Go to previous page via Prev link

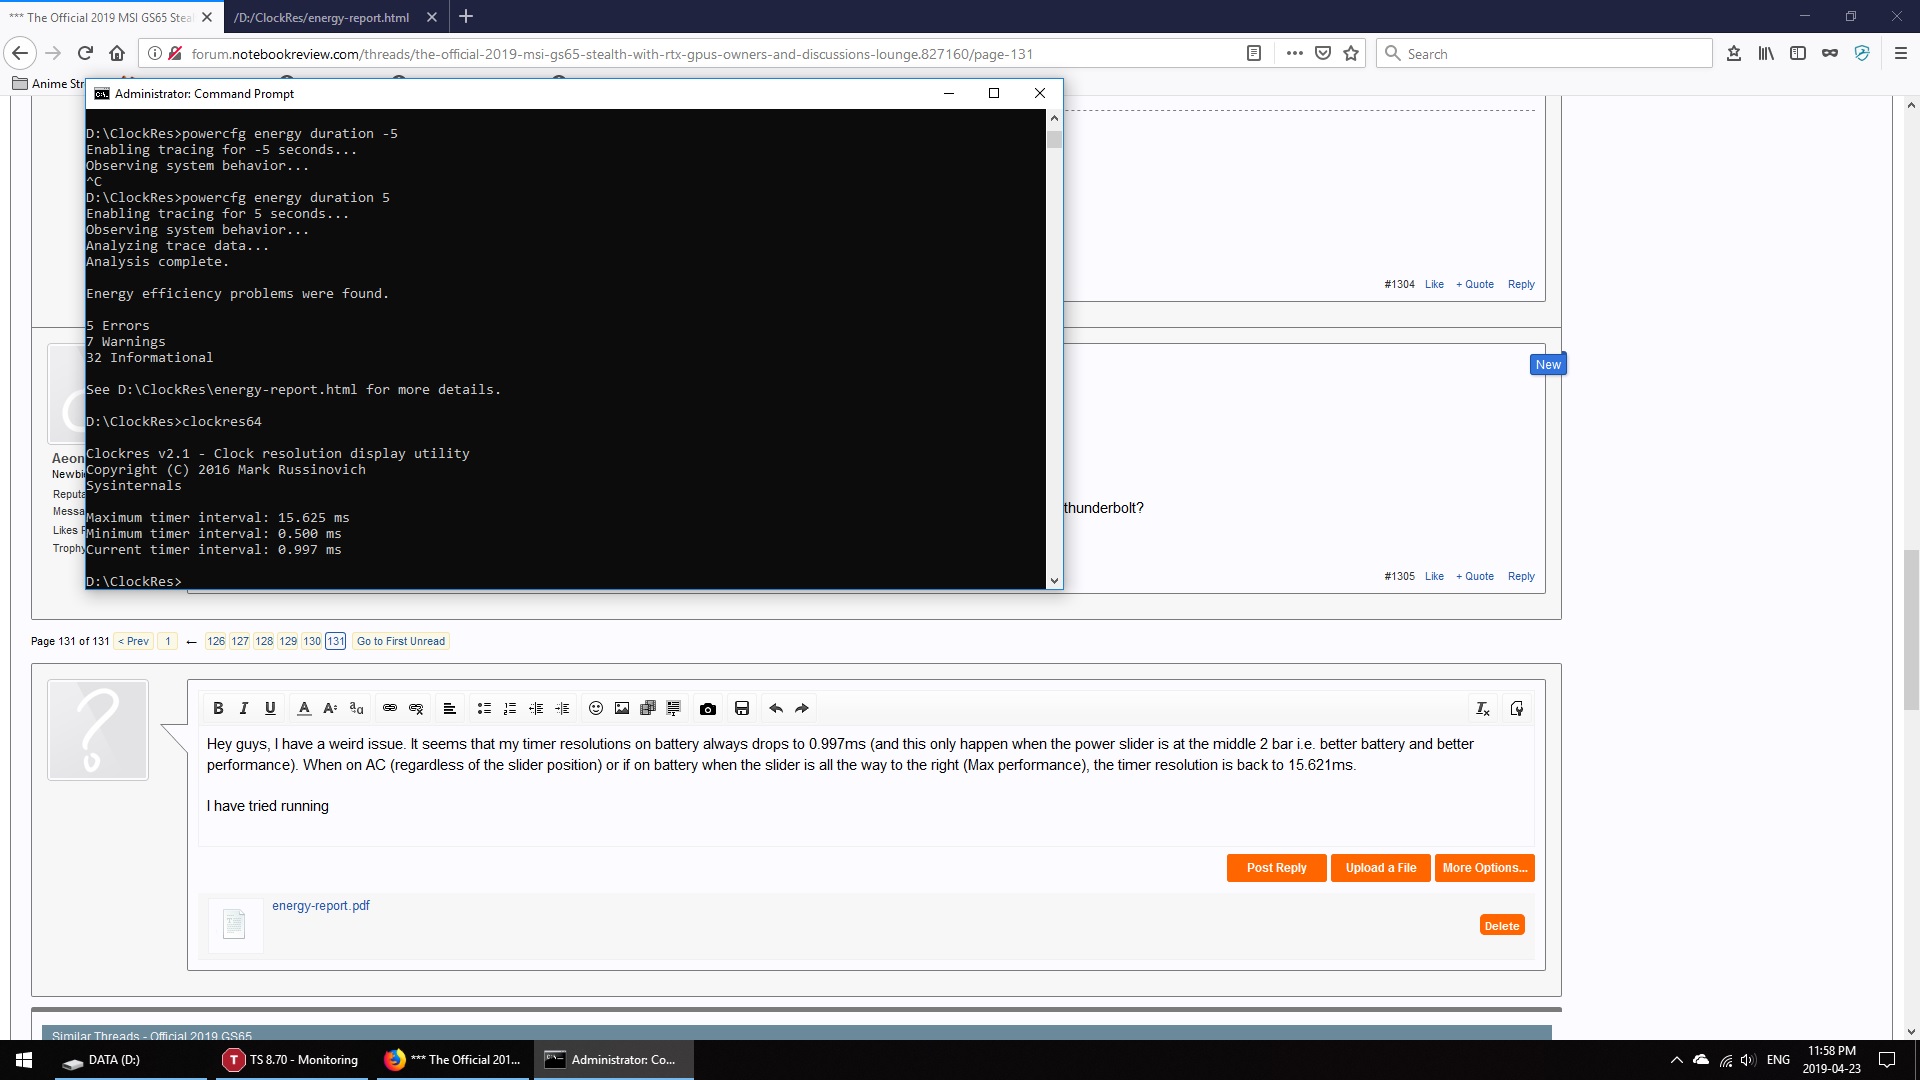(x=134, y=641)
